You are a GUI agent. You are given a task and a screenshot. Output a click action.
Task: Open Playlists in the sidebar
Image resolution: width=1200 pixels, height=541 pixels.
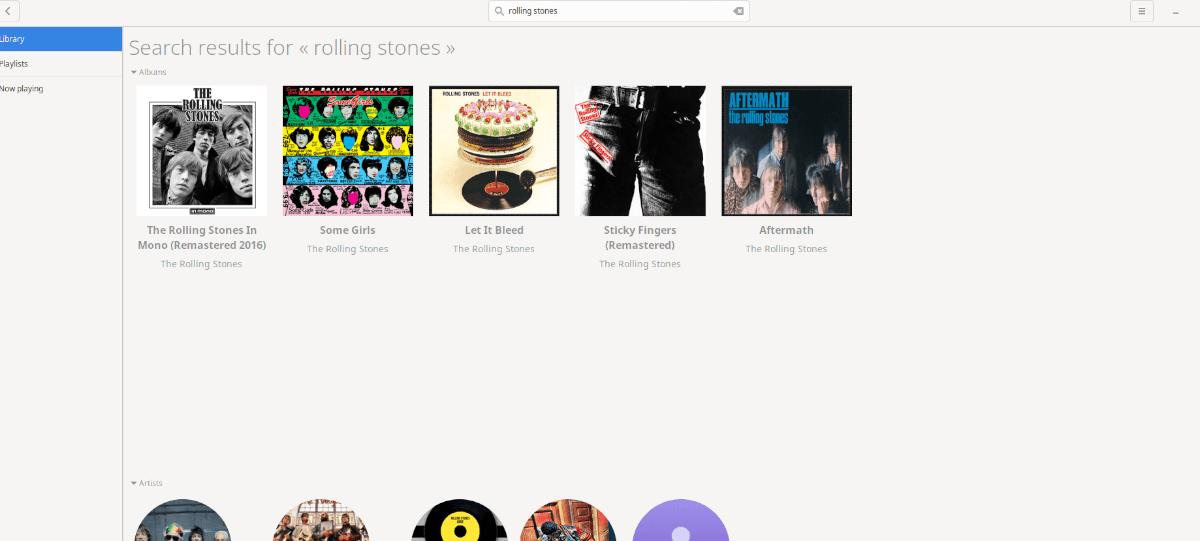(x=61, y=64)
